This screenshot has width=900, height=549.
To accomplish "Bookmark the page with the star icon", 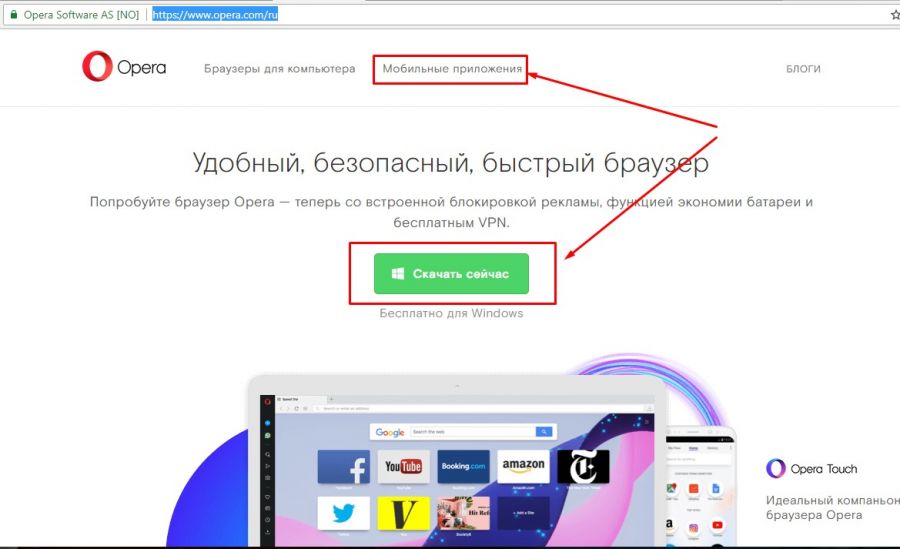I will (x=895, y=15).
